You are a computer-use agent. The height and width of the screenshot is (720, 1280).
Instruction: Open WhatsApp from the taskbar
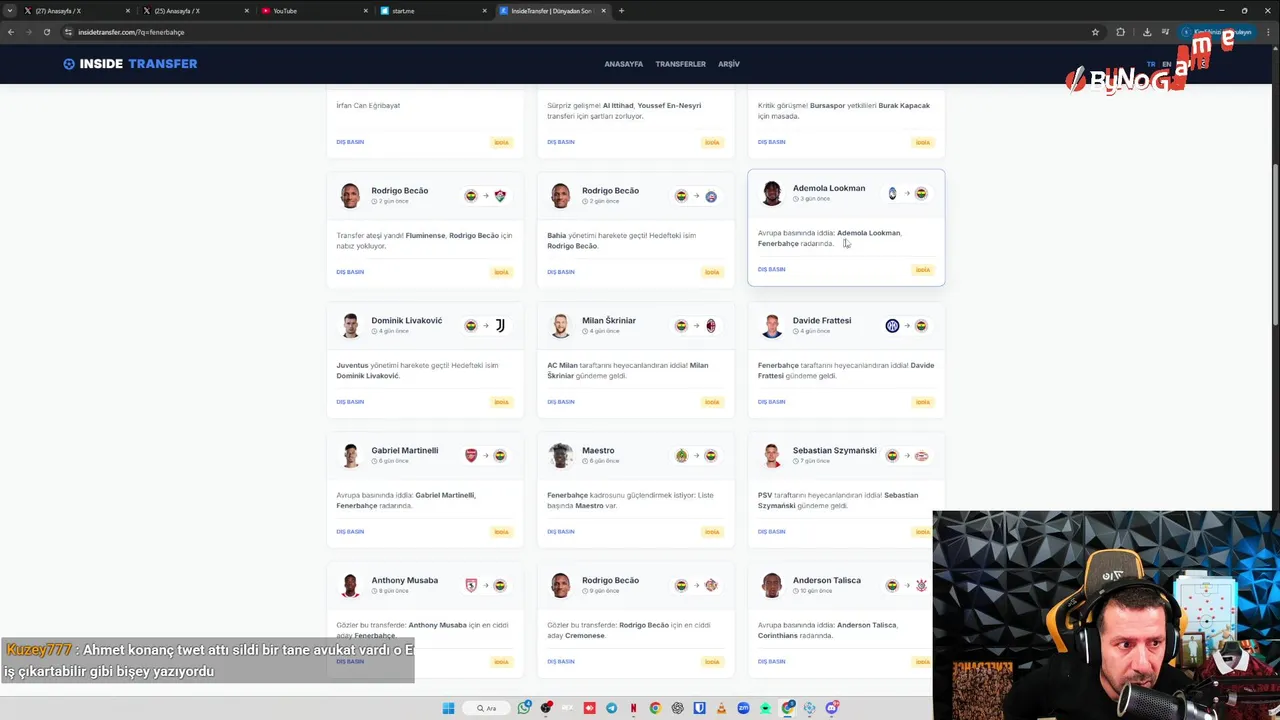click(524, 708)
